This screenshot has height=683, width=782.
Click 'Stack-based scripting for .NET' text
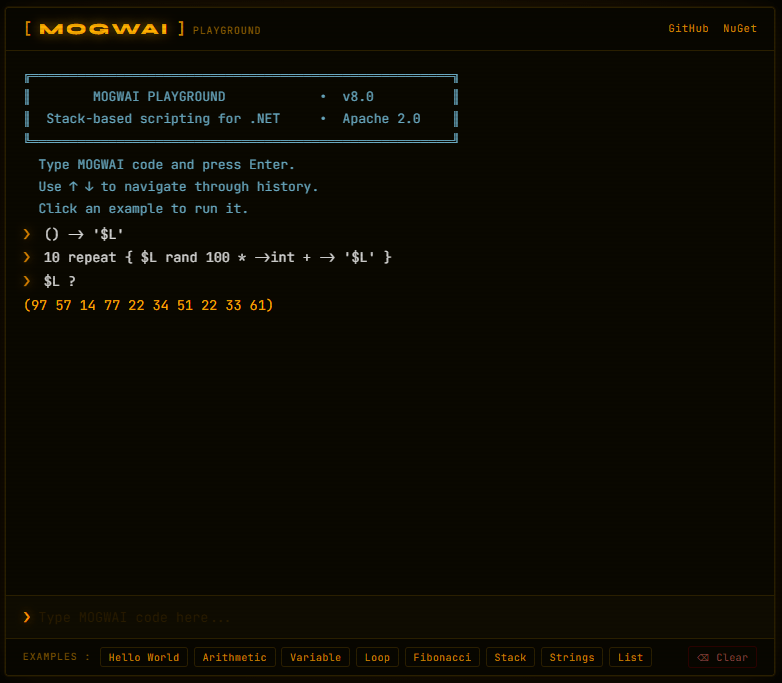(163, 119)
